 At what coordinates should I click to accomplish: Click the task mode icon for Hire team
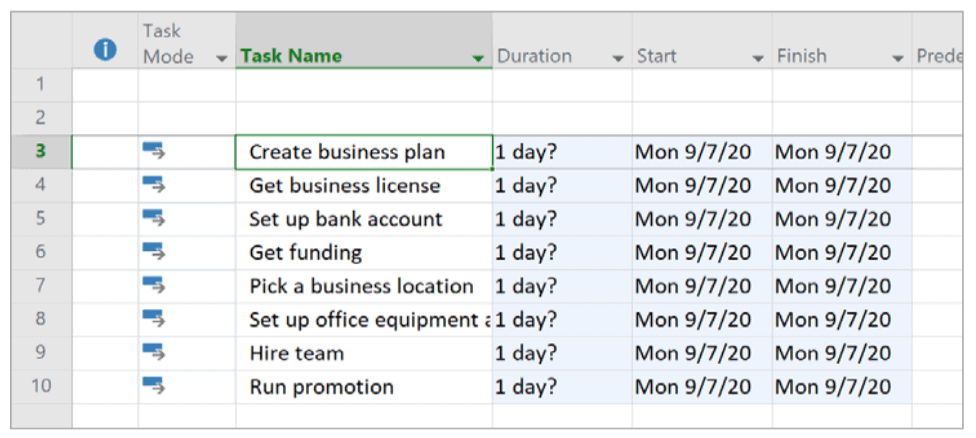[x=153, y=353]
